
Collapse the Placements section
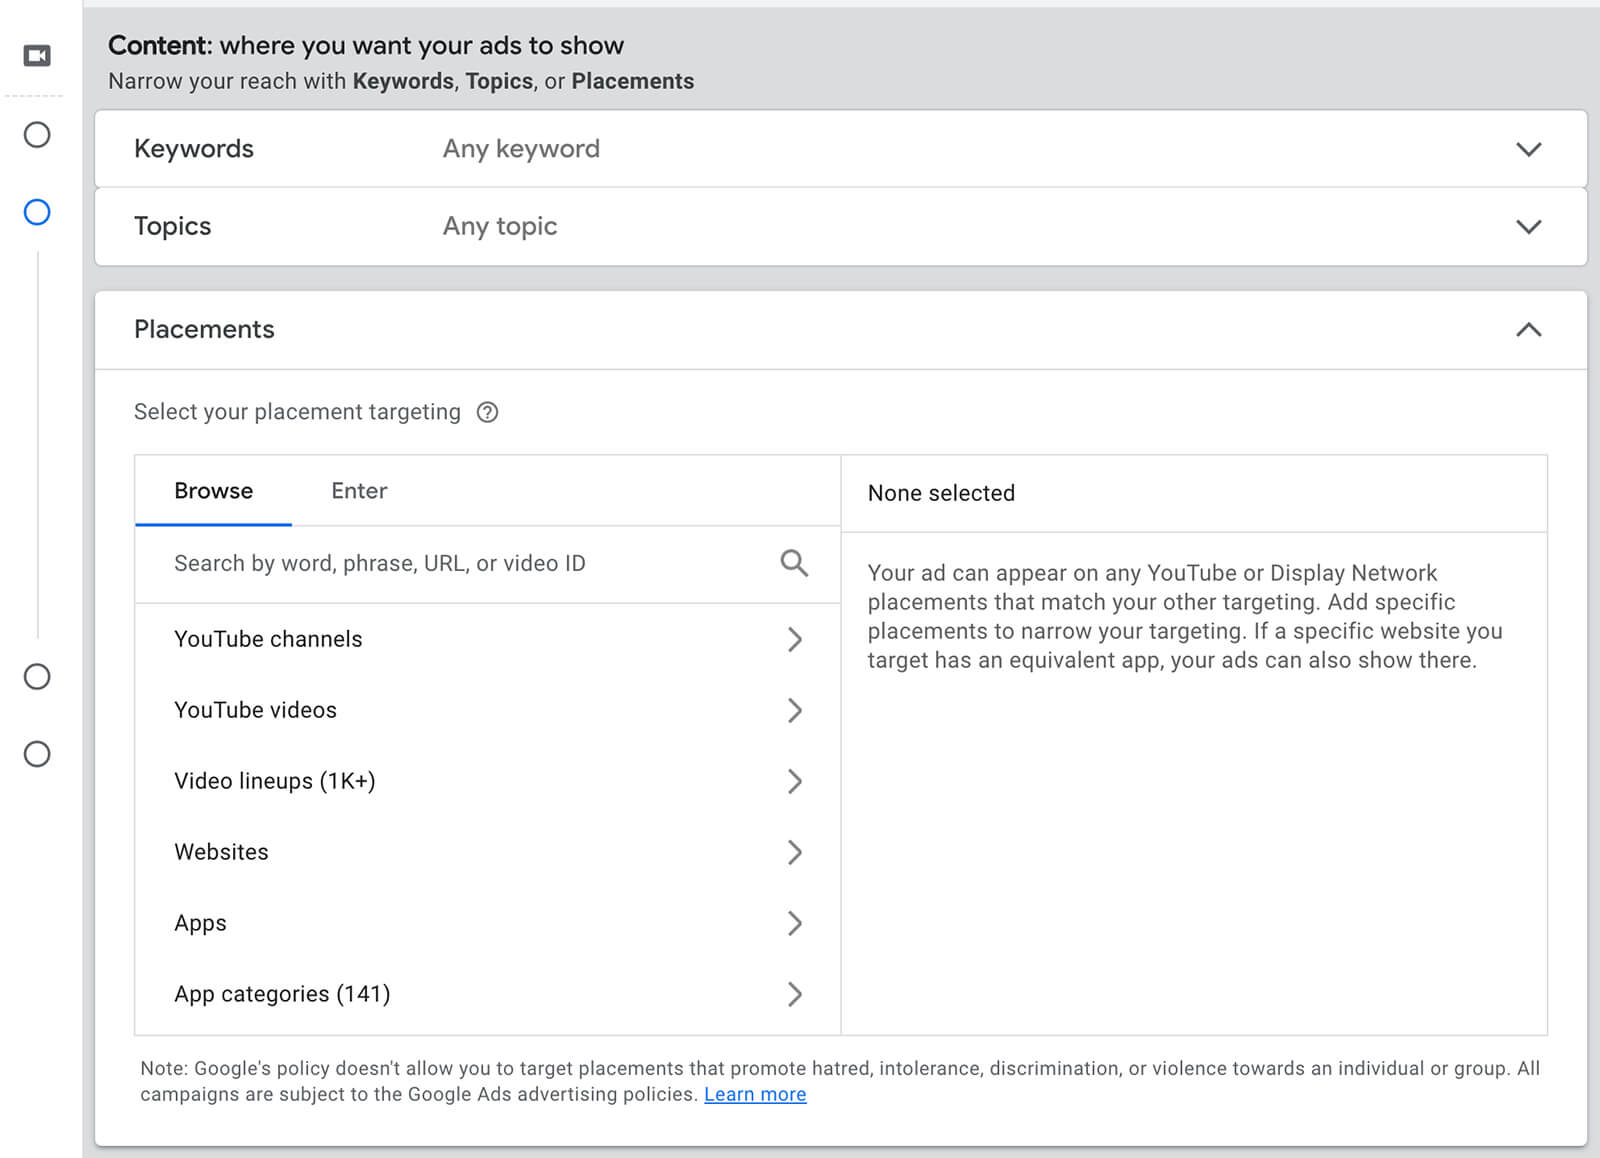pos(1528,330)
